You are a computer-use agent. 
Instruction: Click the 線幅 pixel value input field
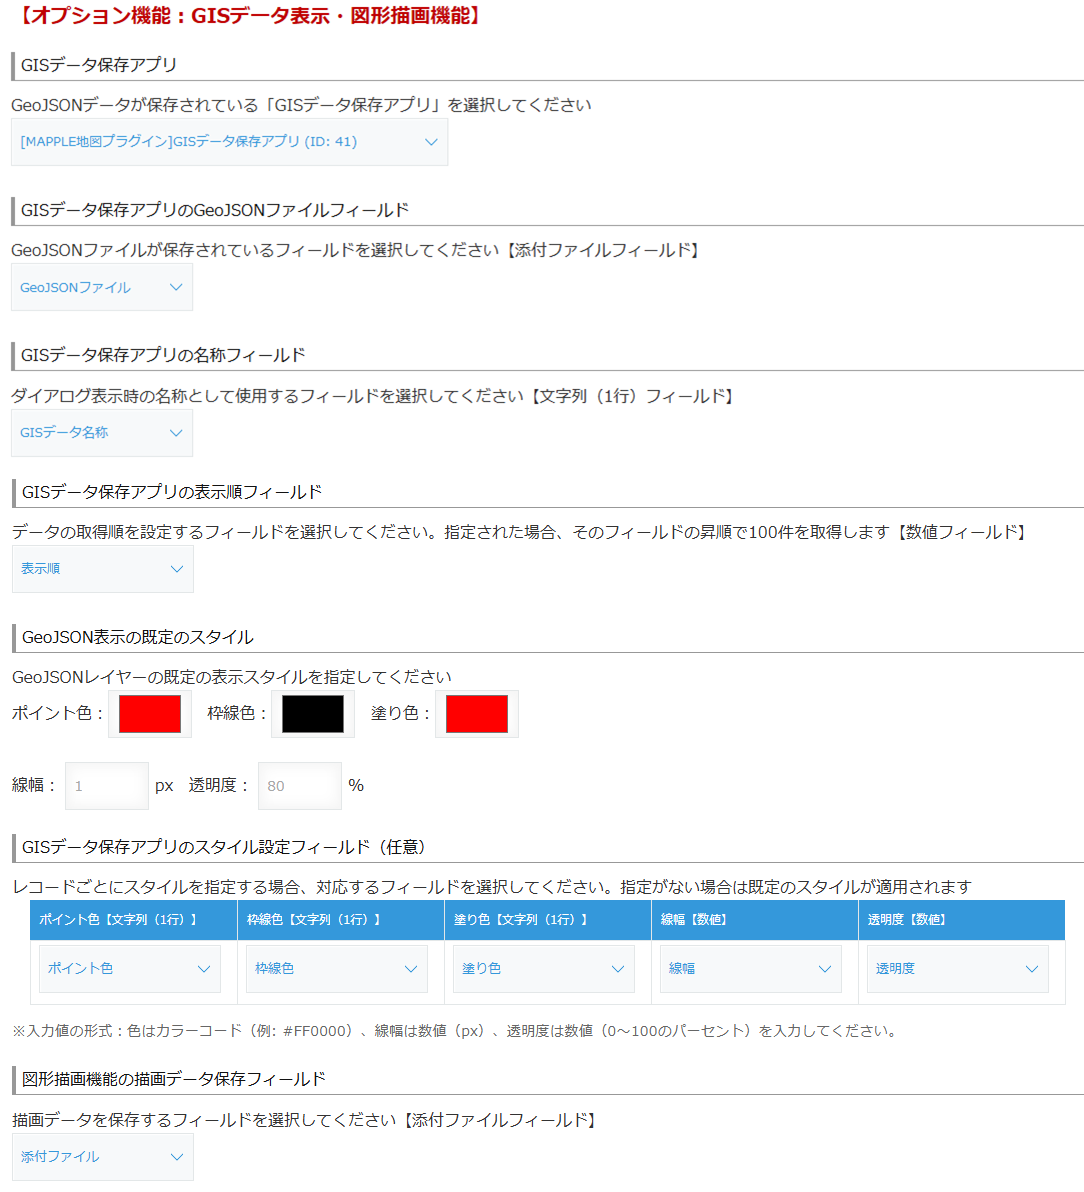click(106, 785)
